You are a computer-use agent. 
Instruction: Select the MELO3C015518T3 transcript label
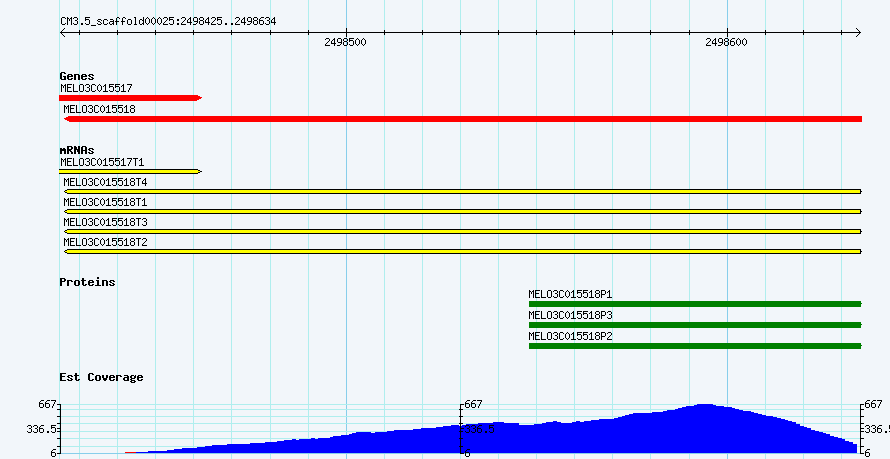pyautogui.click(x=106, y=222)
